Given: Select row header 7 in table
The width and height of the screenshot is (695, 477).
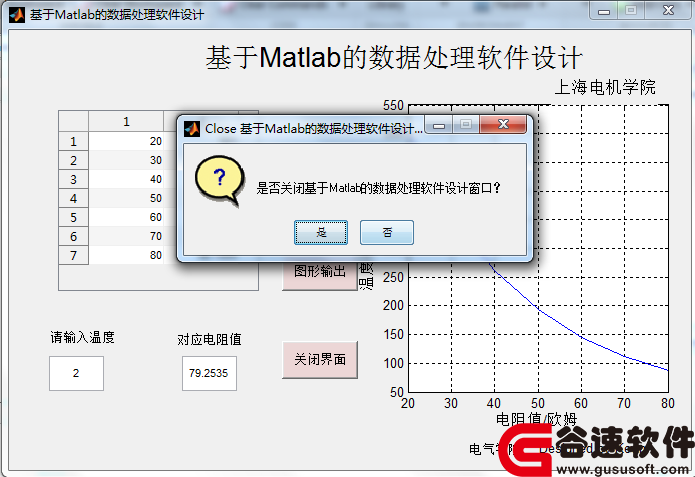Looking at the screenshot, I should (x=74, y=255).
